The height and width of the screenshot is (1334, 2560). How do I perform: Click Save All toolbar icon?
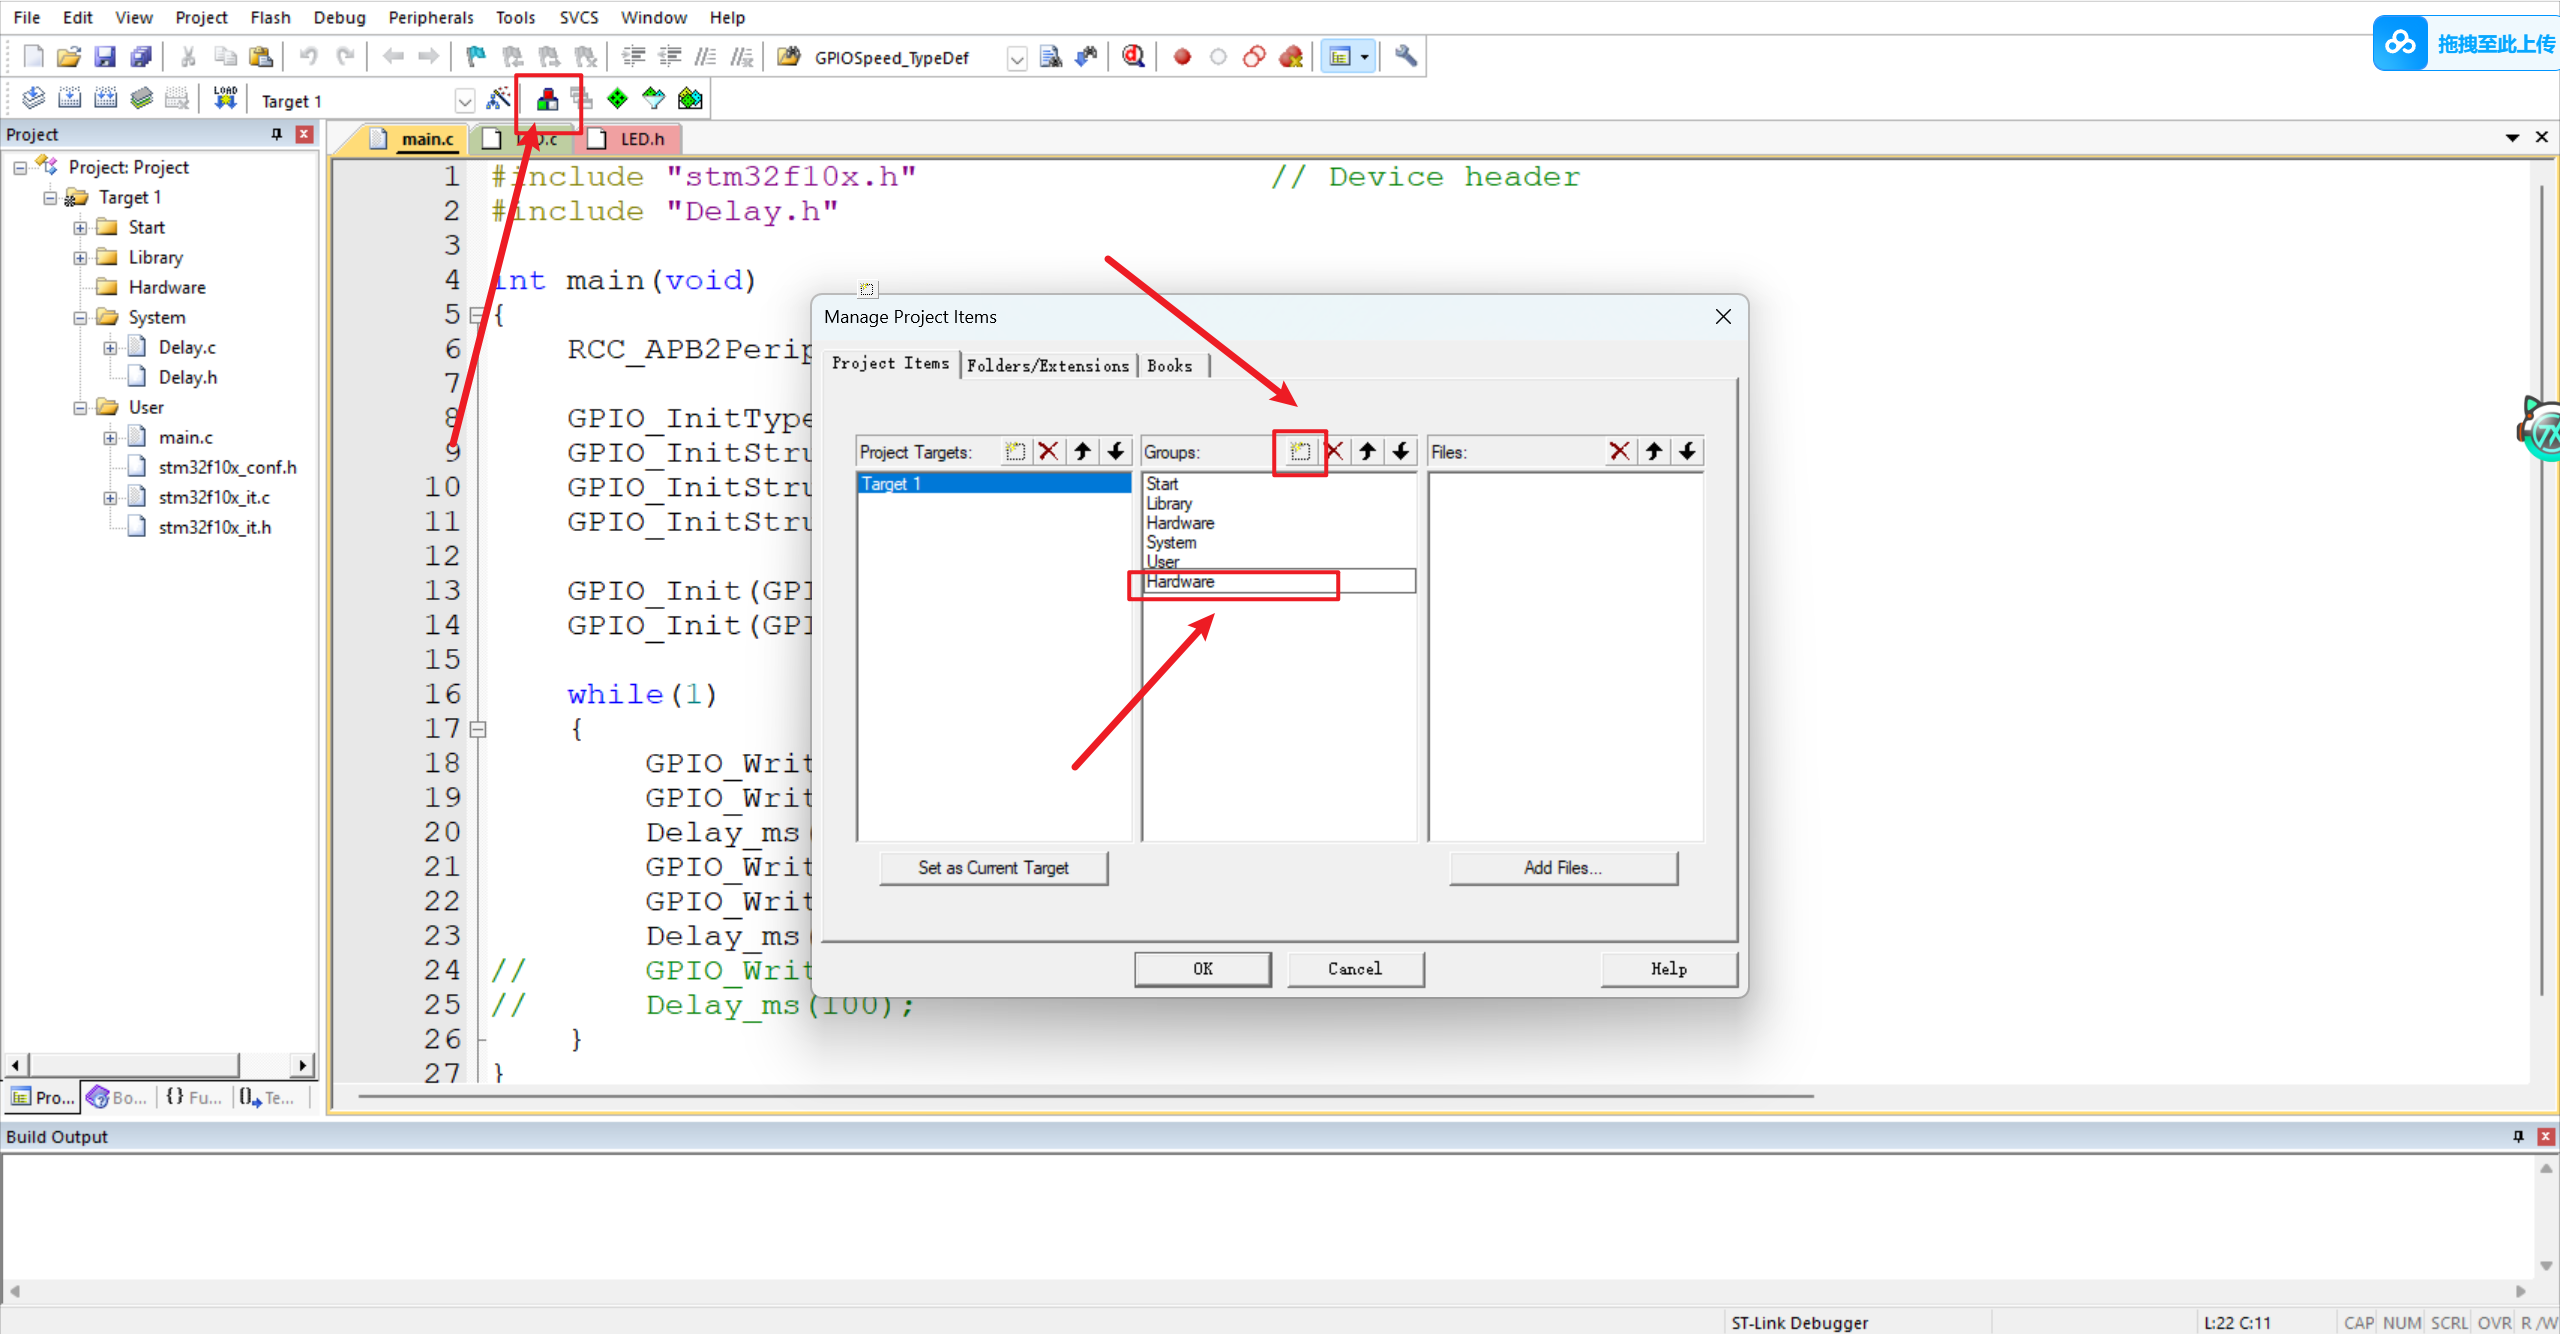[141, 56]
